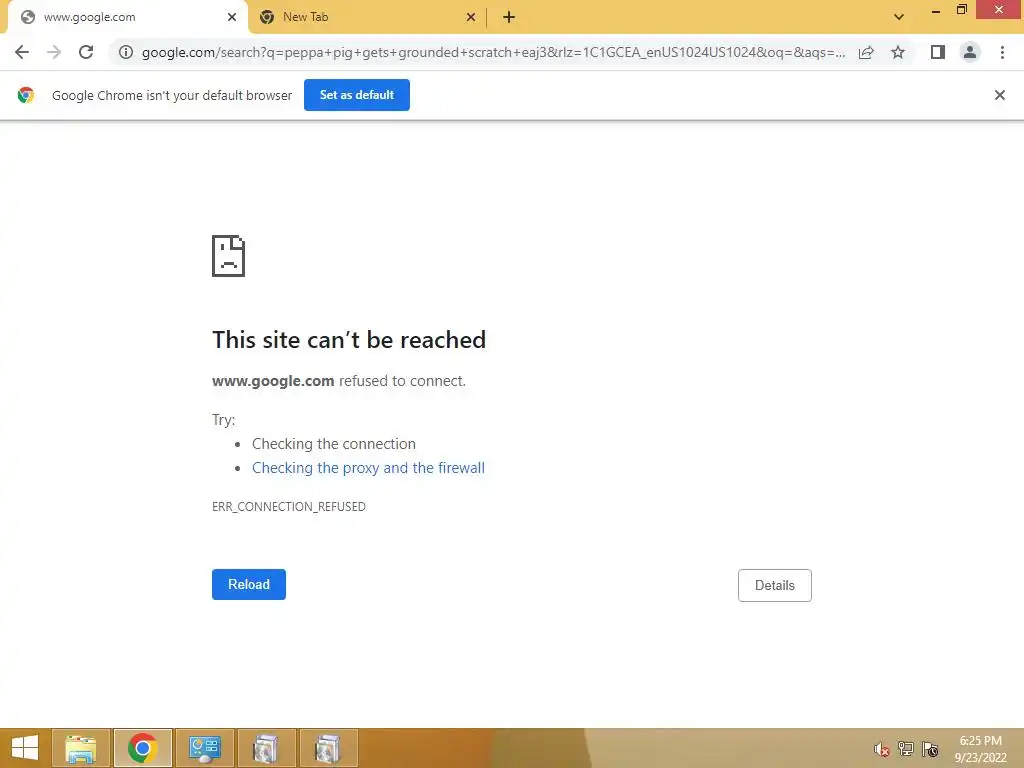The height and width of the screenshot is (768, 1024).
Task: Click the muted volume tray icon
Action: click(882, 750)
